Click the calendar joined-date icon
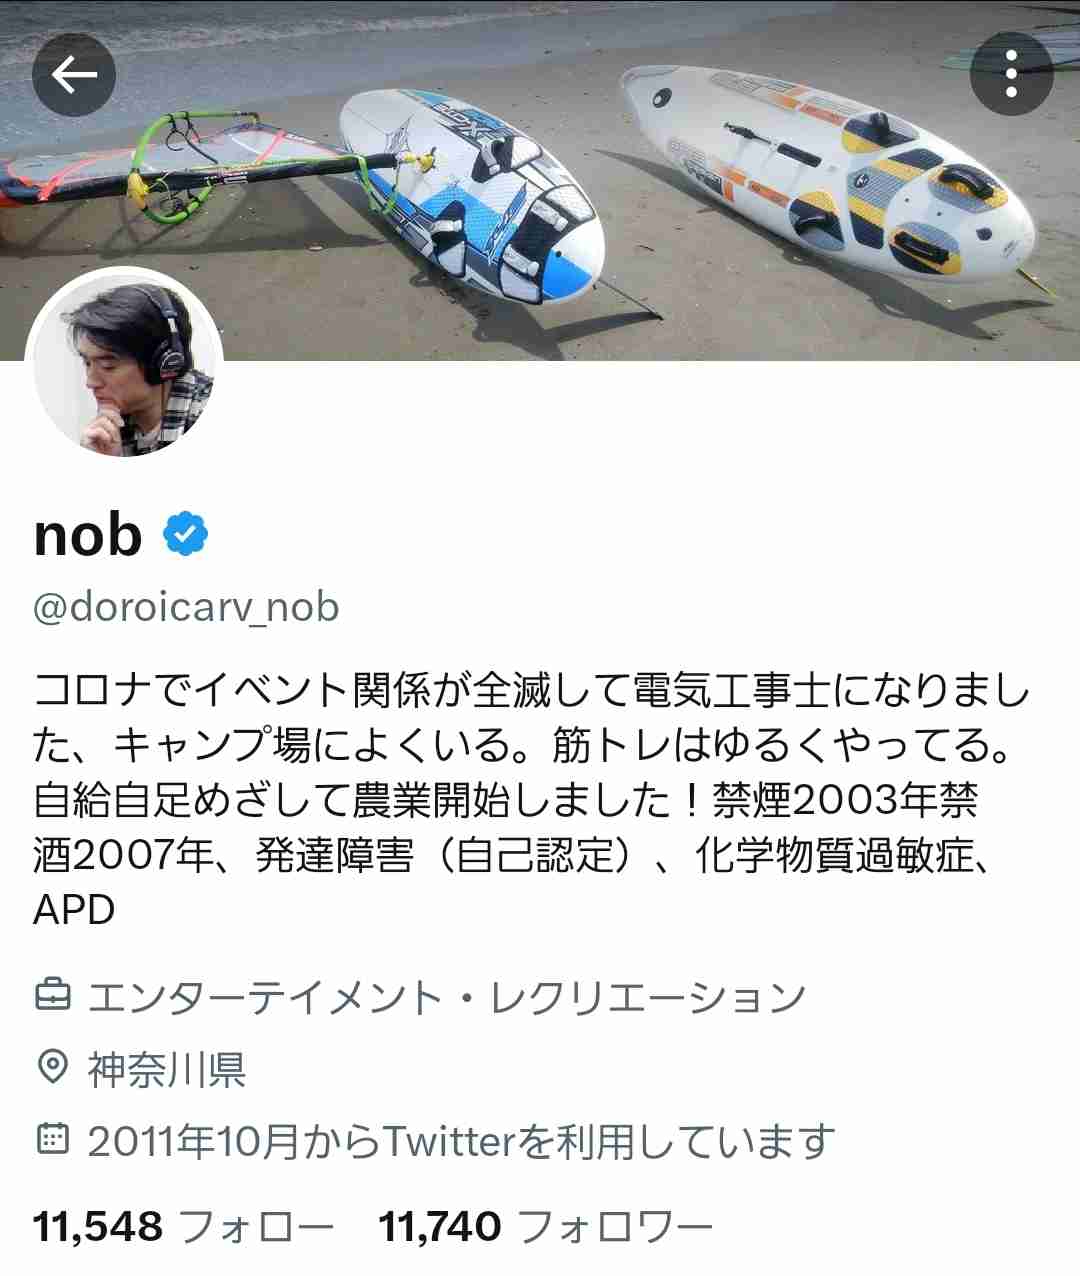 pos(52,1139)
